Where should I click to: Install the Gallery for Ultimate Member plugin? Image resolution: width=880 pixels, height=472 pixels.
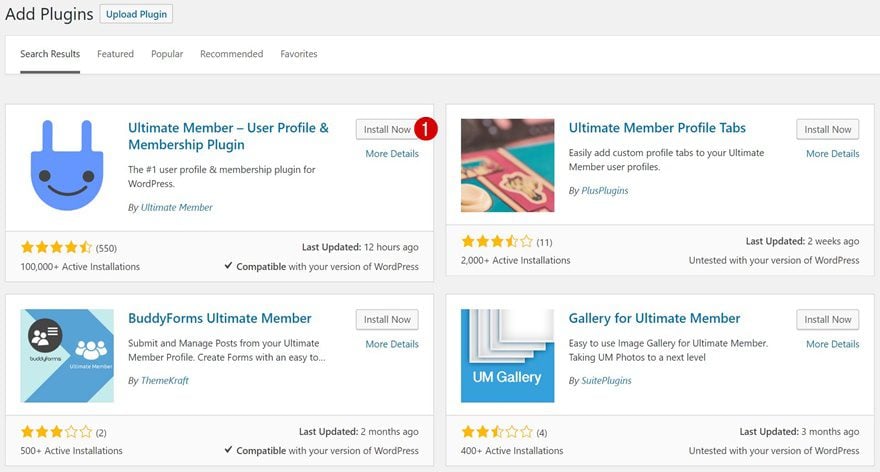point(828,319)
